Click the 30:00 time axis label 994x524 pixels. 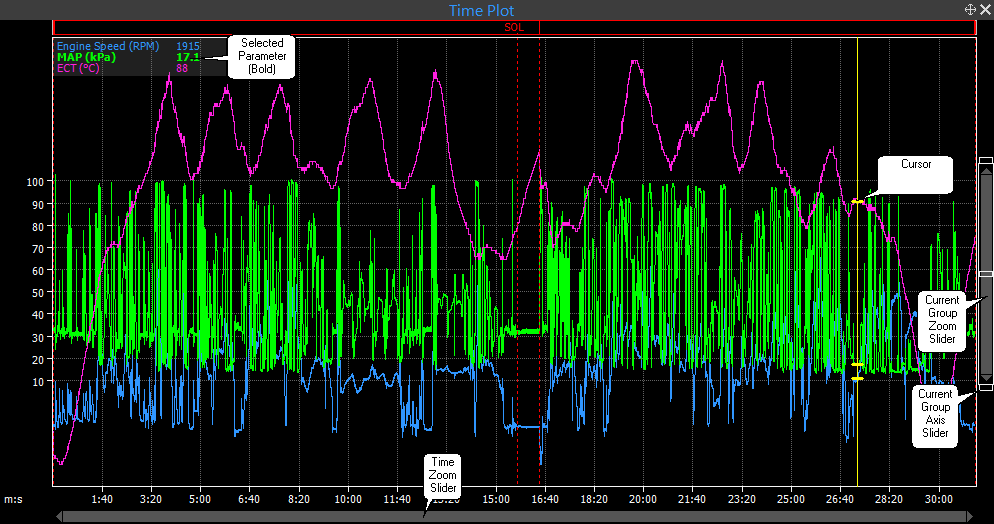tap(938, 499)
